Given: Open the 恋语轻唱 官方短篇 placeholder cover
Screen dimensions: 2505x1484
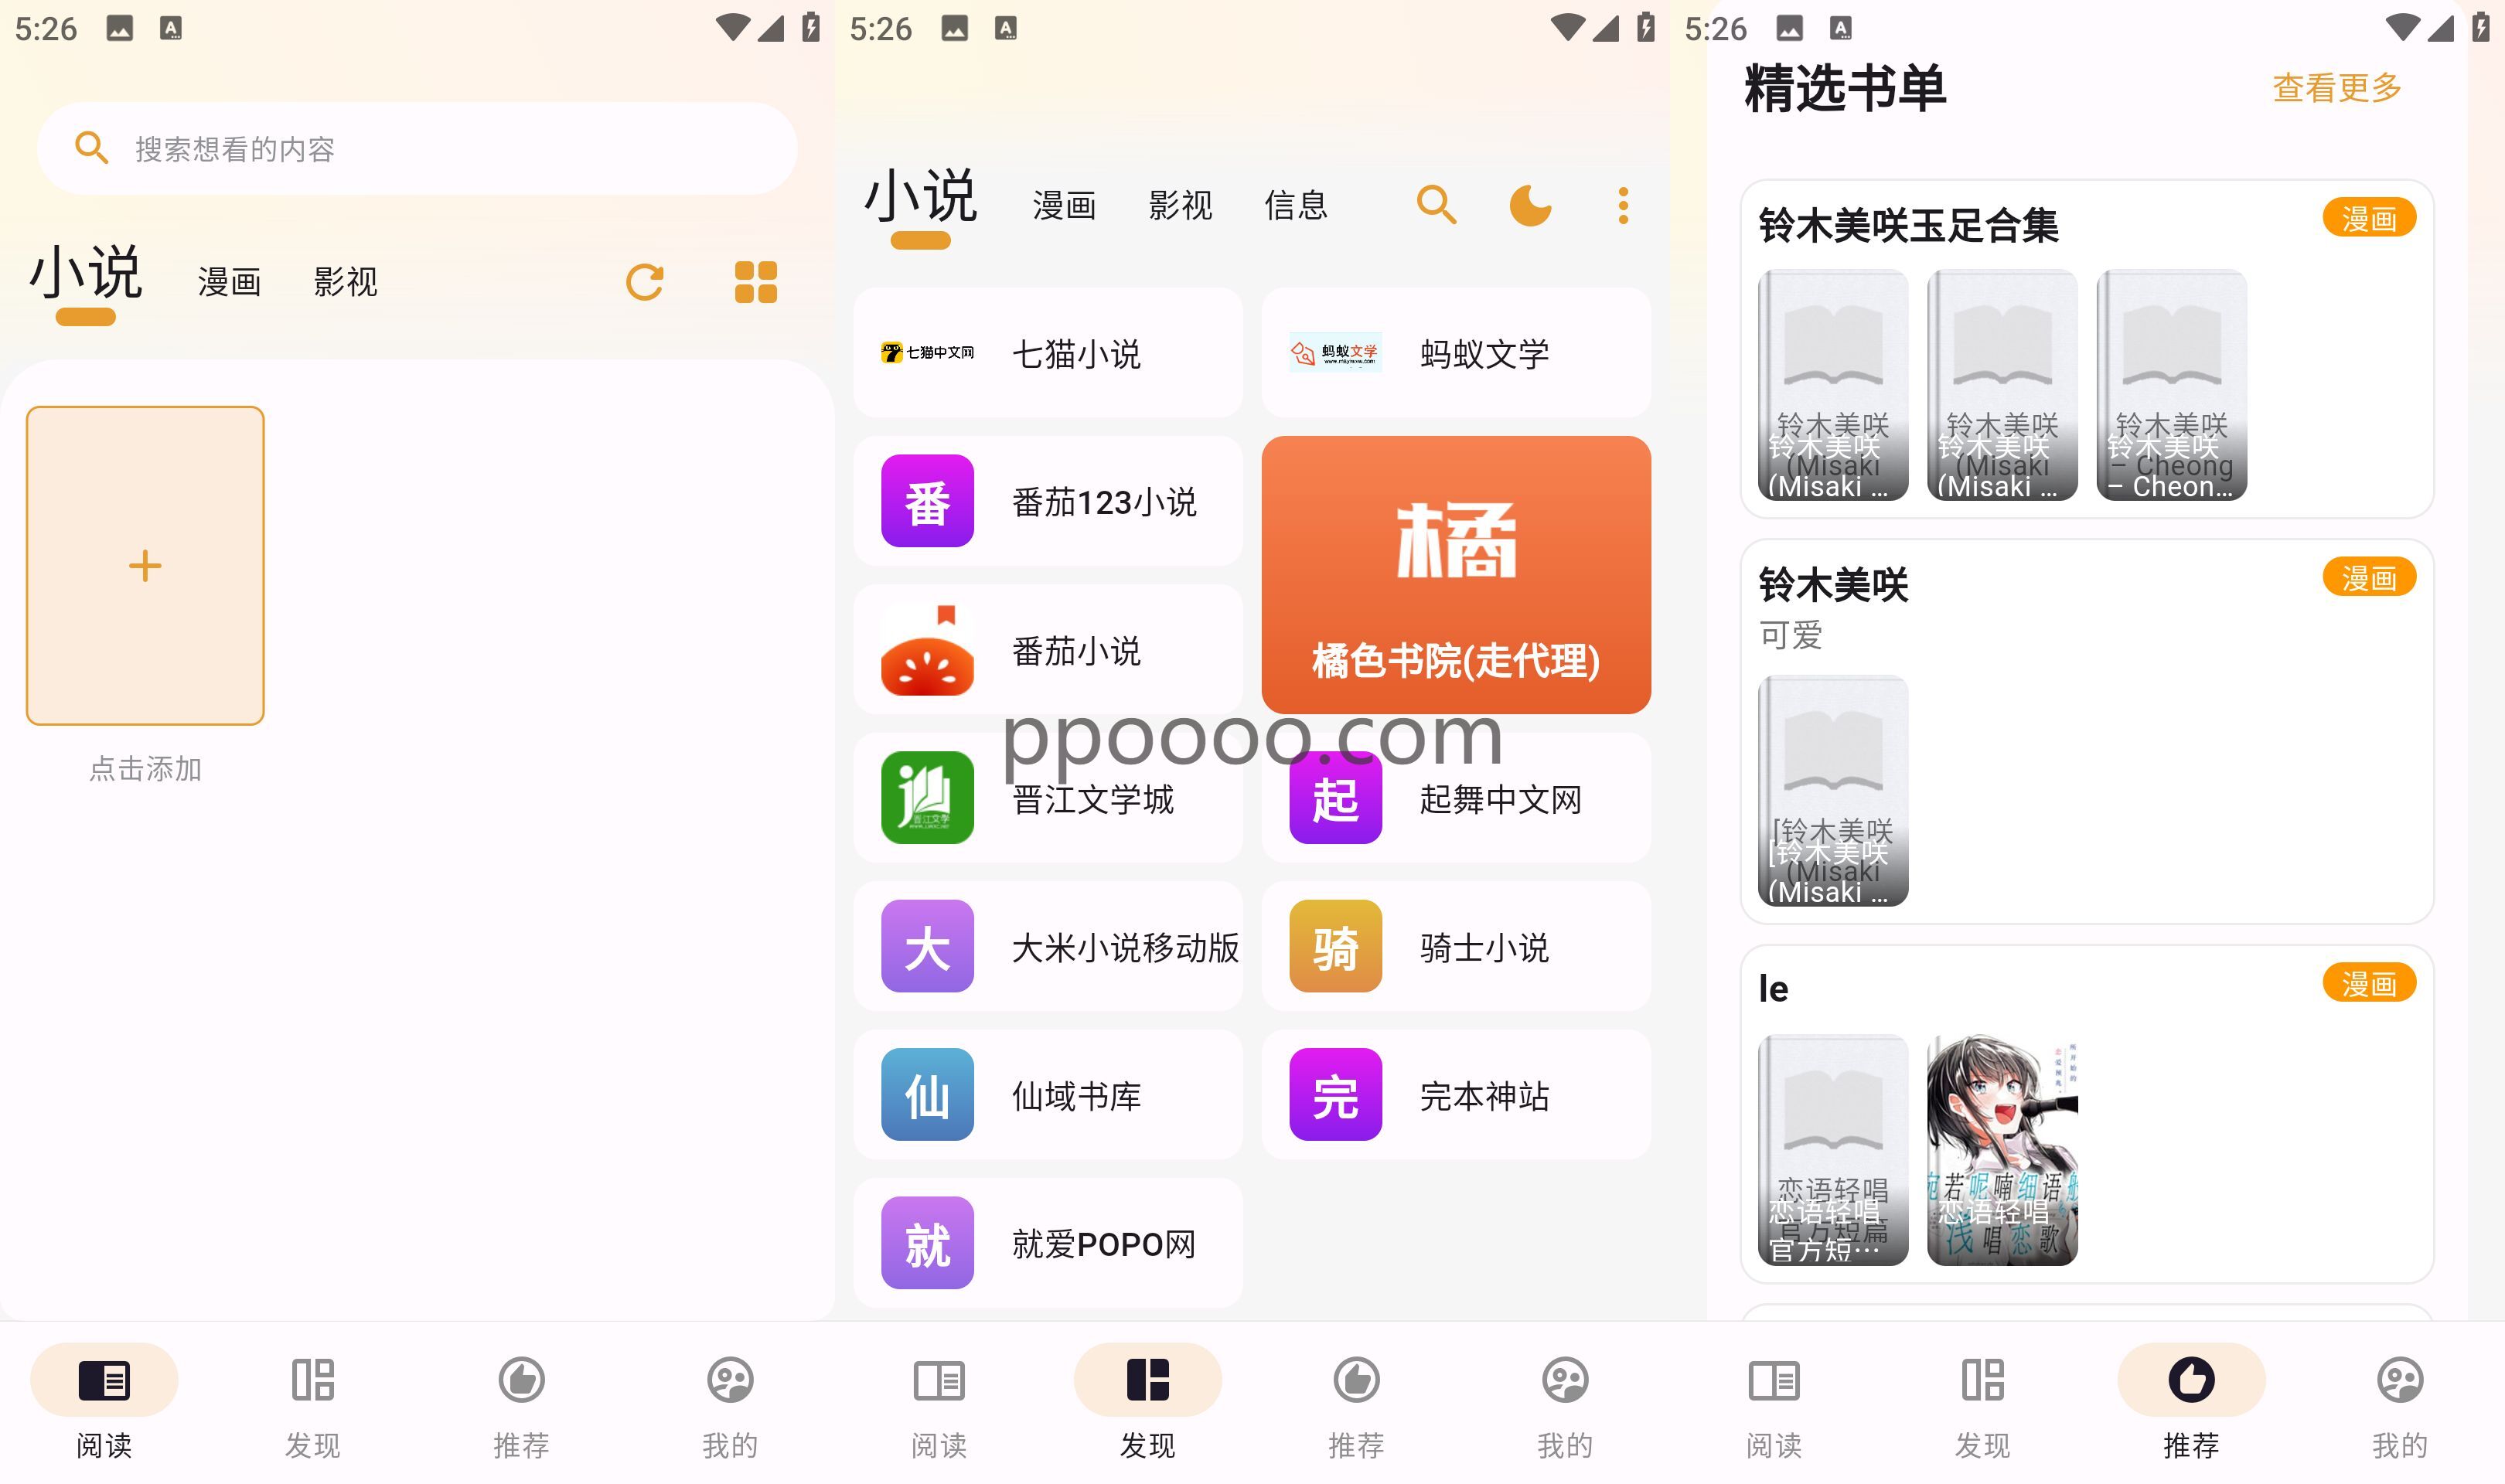Looking at the screenshot, I should (x=1833, y=1150).
